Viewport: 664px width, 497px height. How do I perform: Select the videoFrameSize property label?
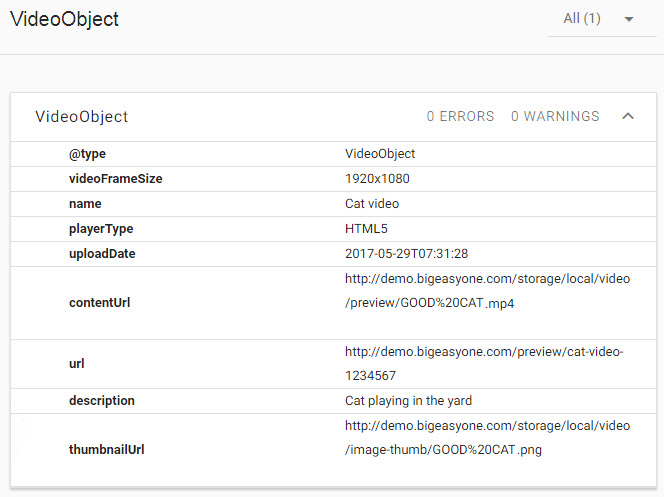pyautogui.click(x=115, y=179)
